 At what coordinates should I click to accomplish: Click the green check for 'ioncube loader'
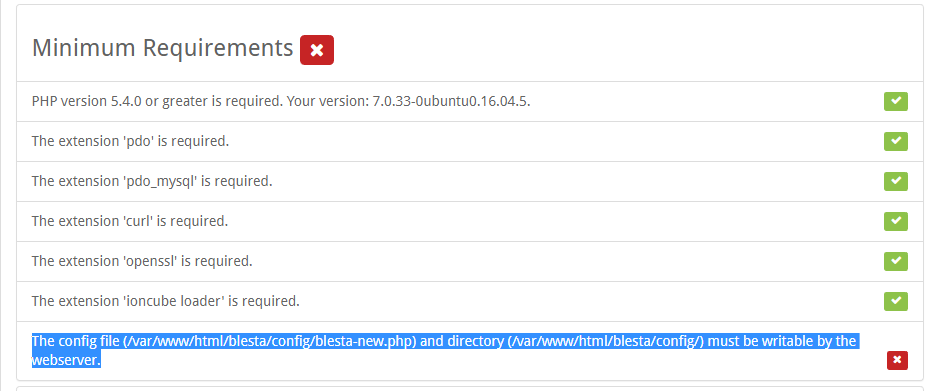(x=896, y=301)
